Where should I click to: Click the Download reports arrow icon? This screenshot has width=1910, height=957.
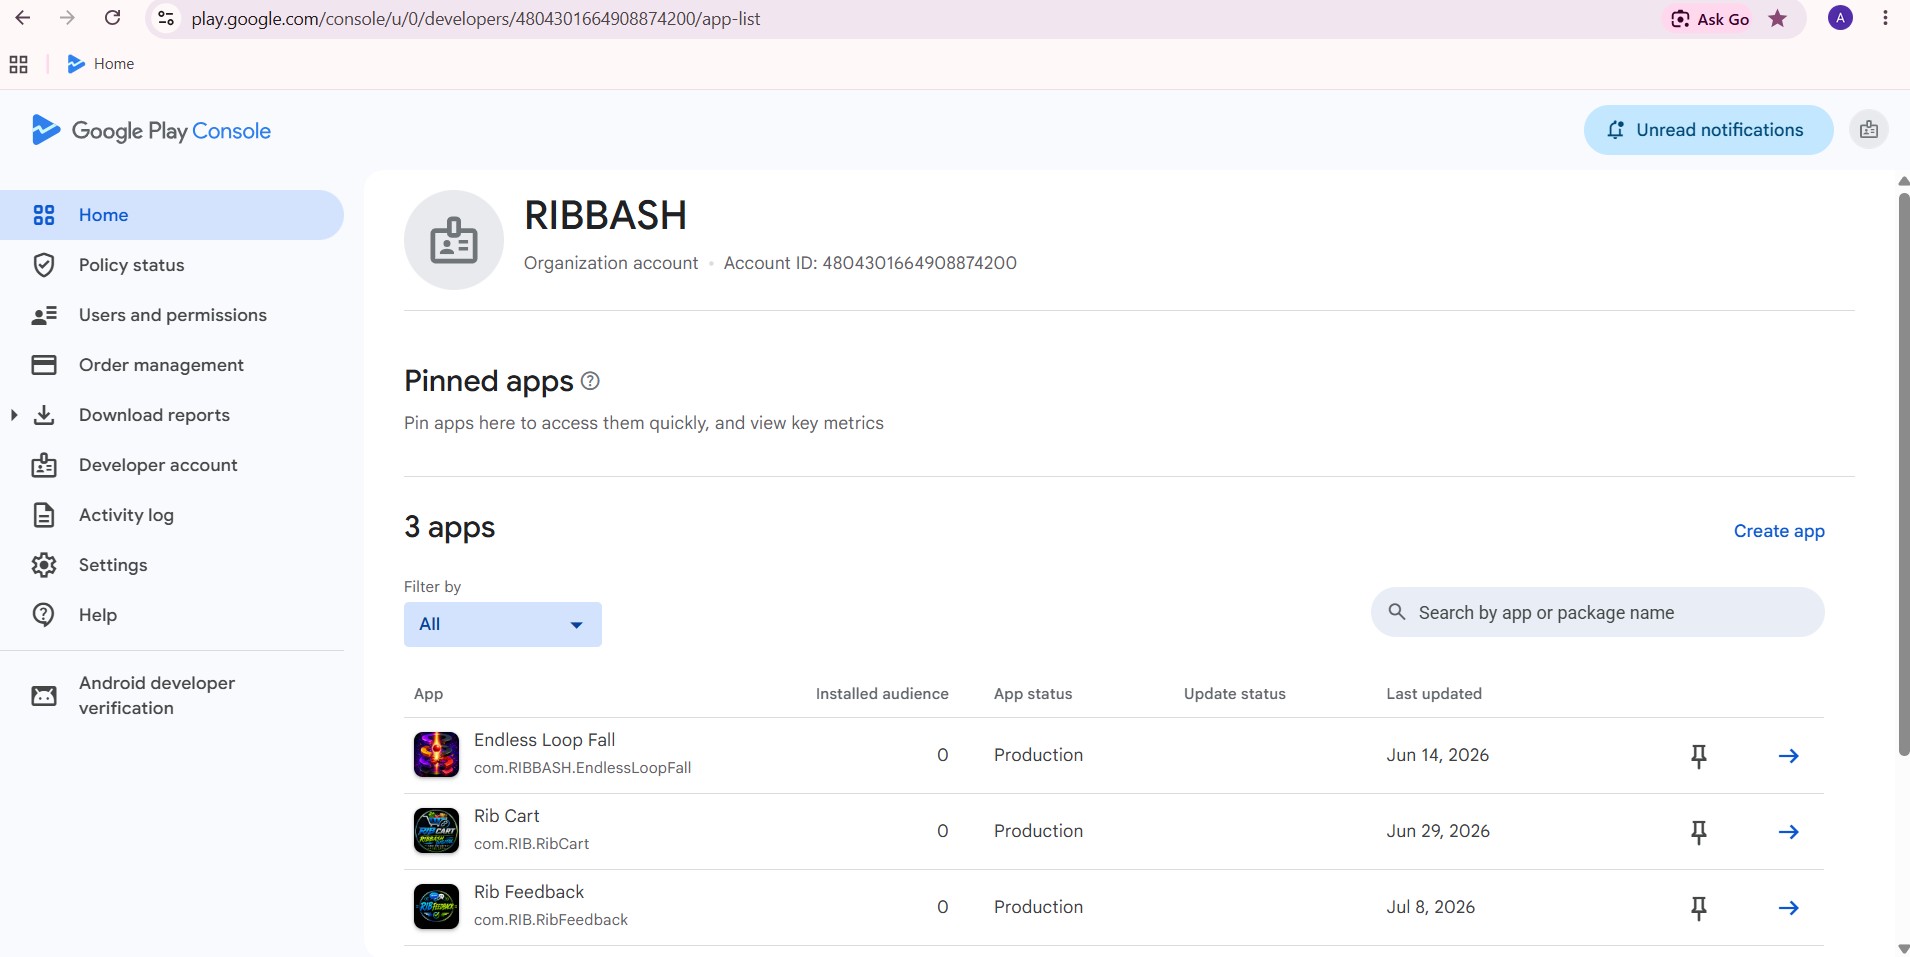44,415
